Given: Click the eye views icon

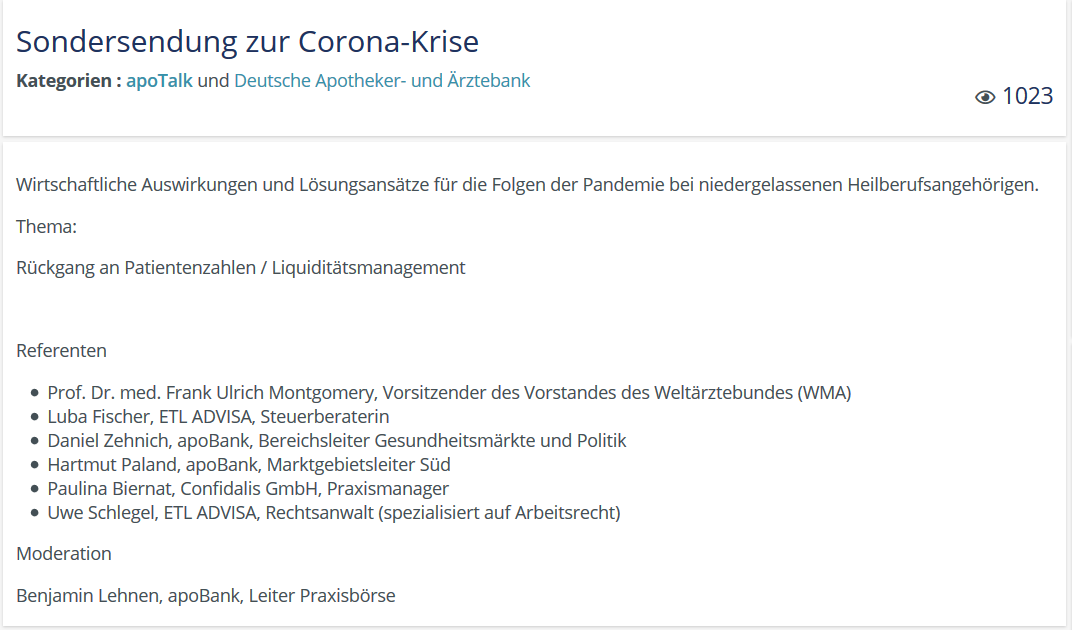Looking at the screenshot, I should pyautogui.click(x=984, y=97).
